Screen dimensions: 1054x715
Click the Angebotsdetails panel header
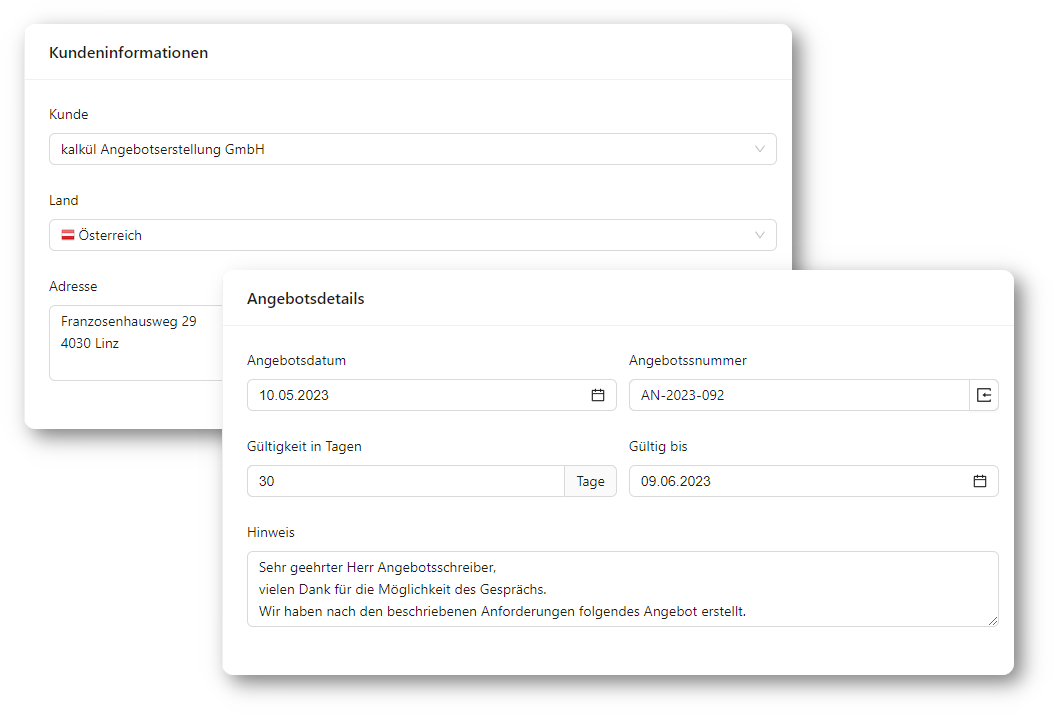point(306,298)
